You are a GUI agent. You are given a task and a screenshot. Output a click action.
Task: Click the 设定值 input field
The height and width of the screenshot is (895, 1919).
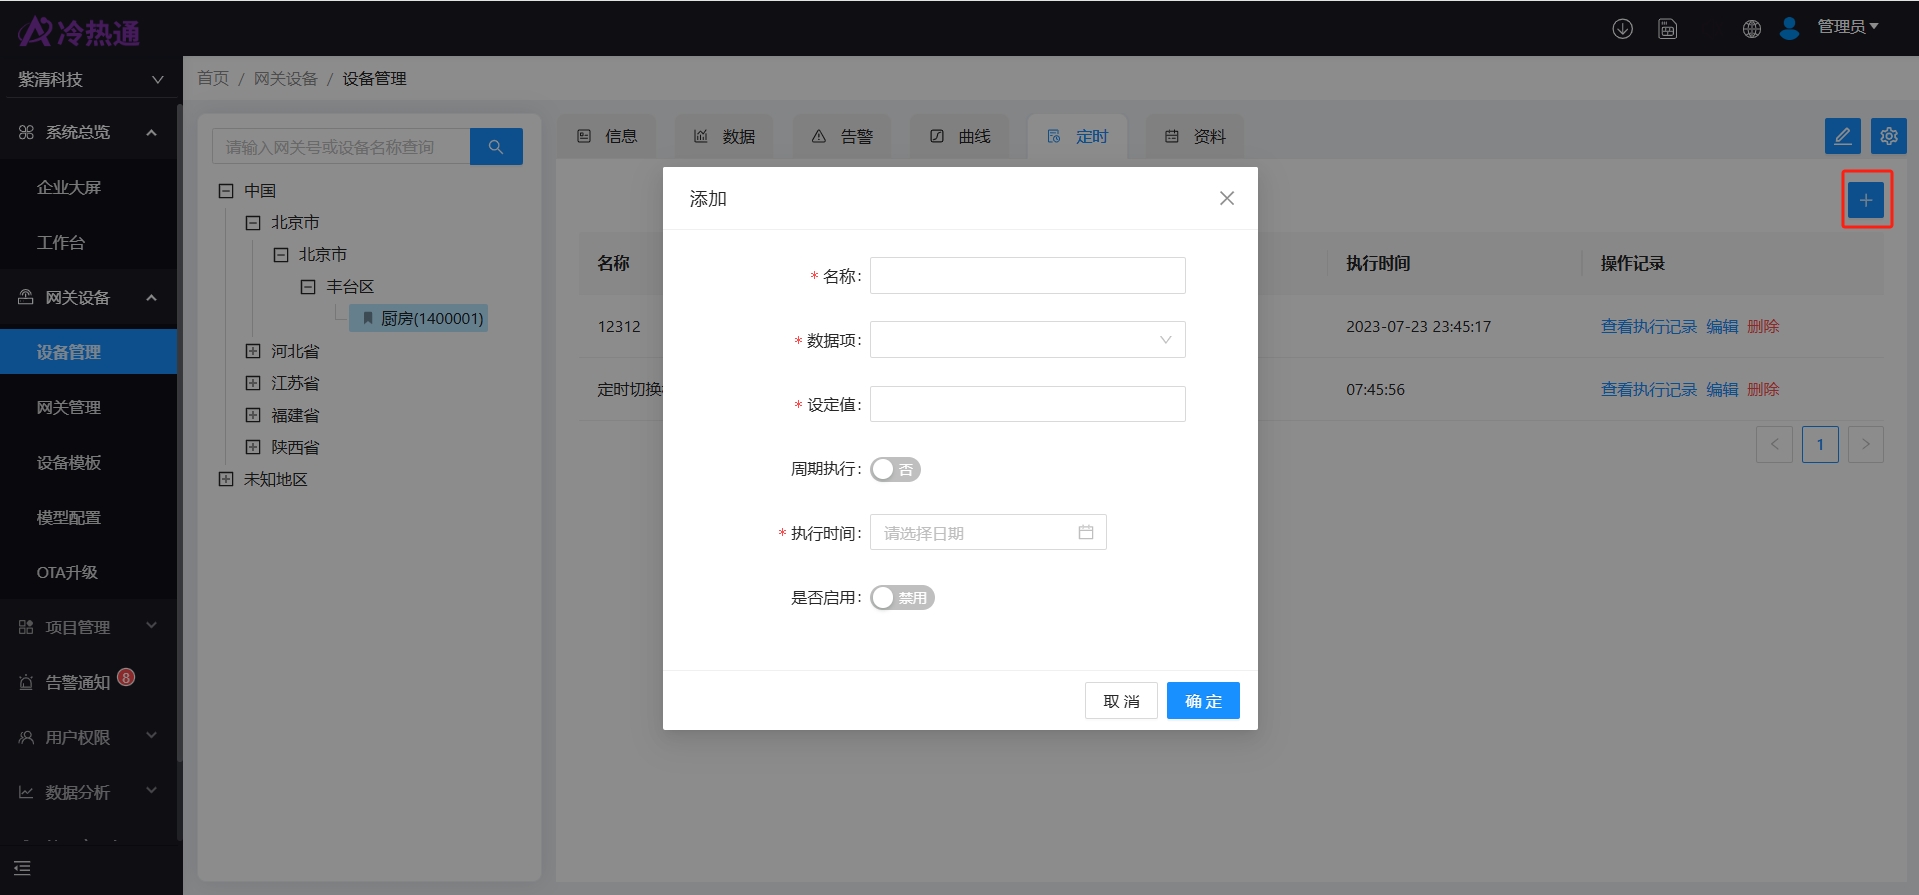(1028, 404)
